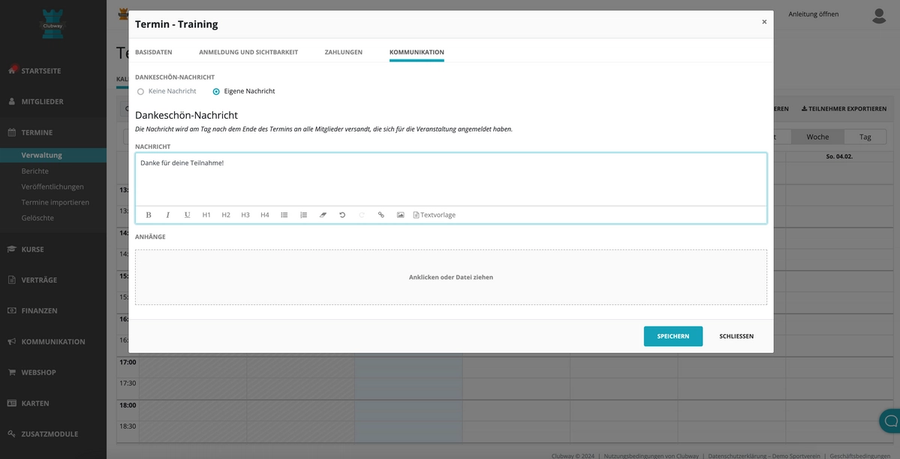Click Anleitung öffnen link
This screenshot has height=459, width=900.
[813, 14]
